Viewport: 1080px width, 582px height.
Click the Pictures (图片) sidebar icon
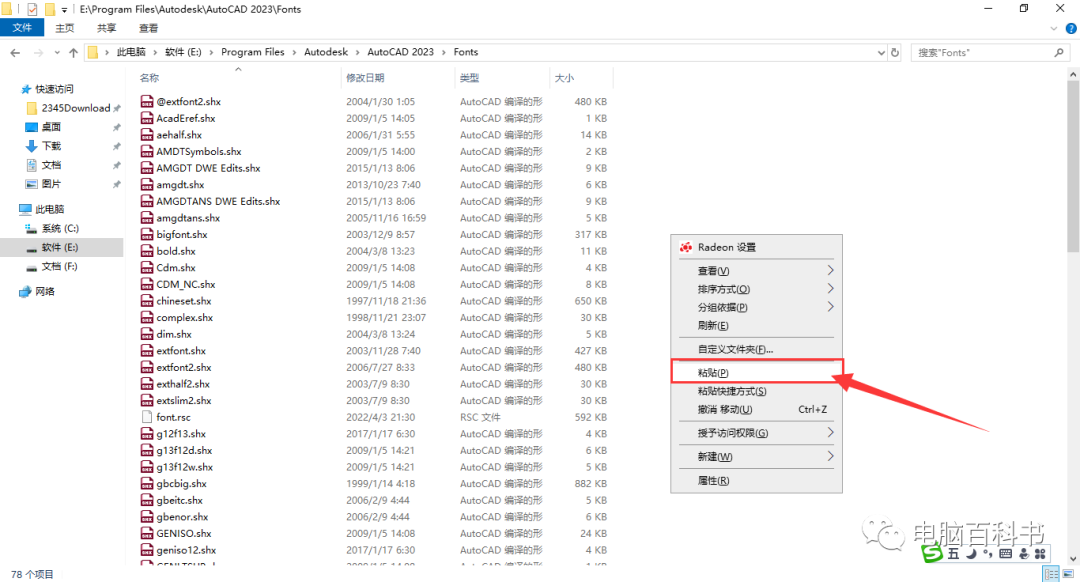(x=31, y=184)
